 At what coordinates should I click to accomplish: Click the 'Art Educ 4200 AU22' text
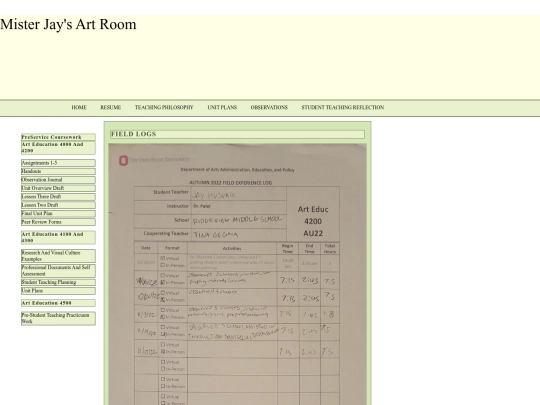[x=313, y=221]
